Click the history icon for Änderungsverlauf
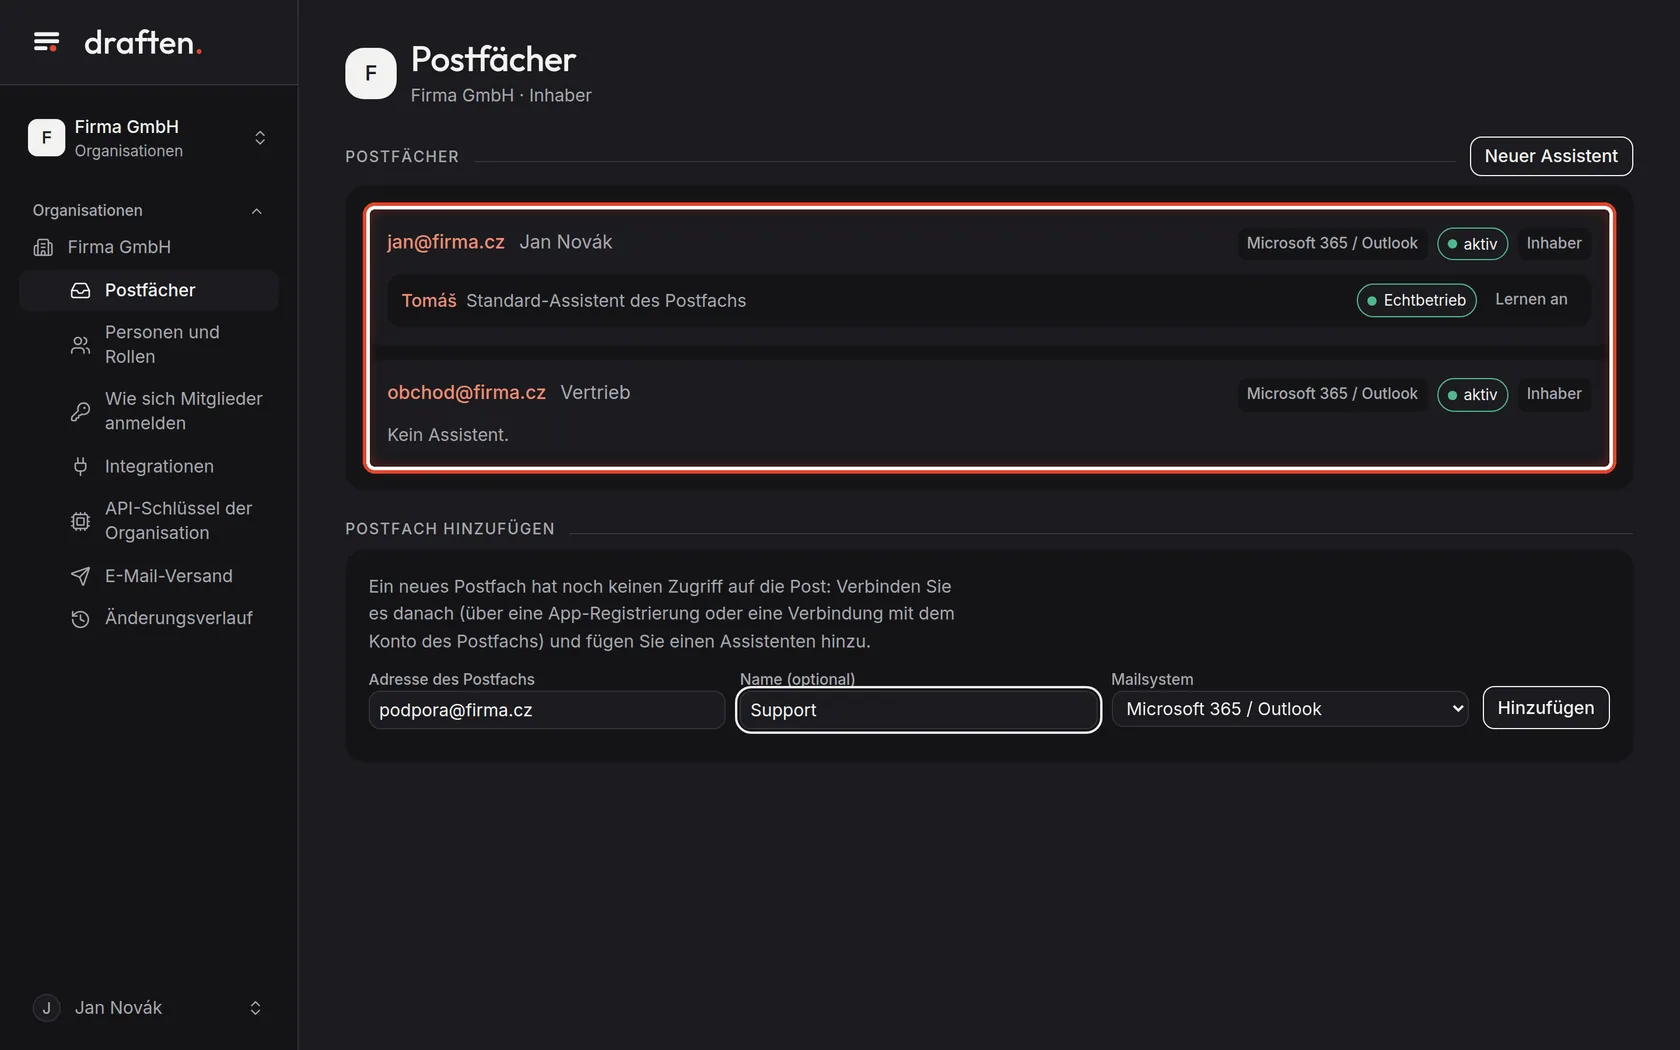The image size is (1680, 1050). pyautogui.click(x=80, y=619)
